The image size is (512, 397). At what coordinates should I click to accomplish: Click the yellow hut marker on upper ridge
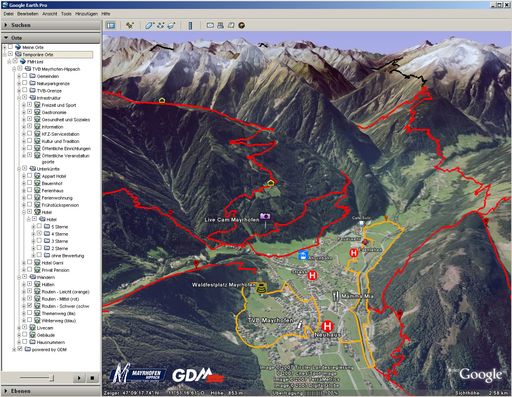(x=162, y=100)
